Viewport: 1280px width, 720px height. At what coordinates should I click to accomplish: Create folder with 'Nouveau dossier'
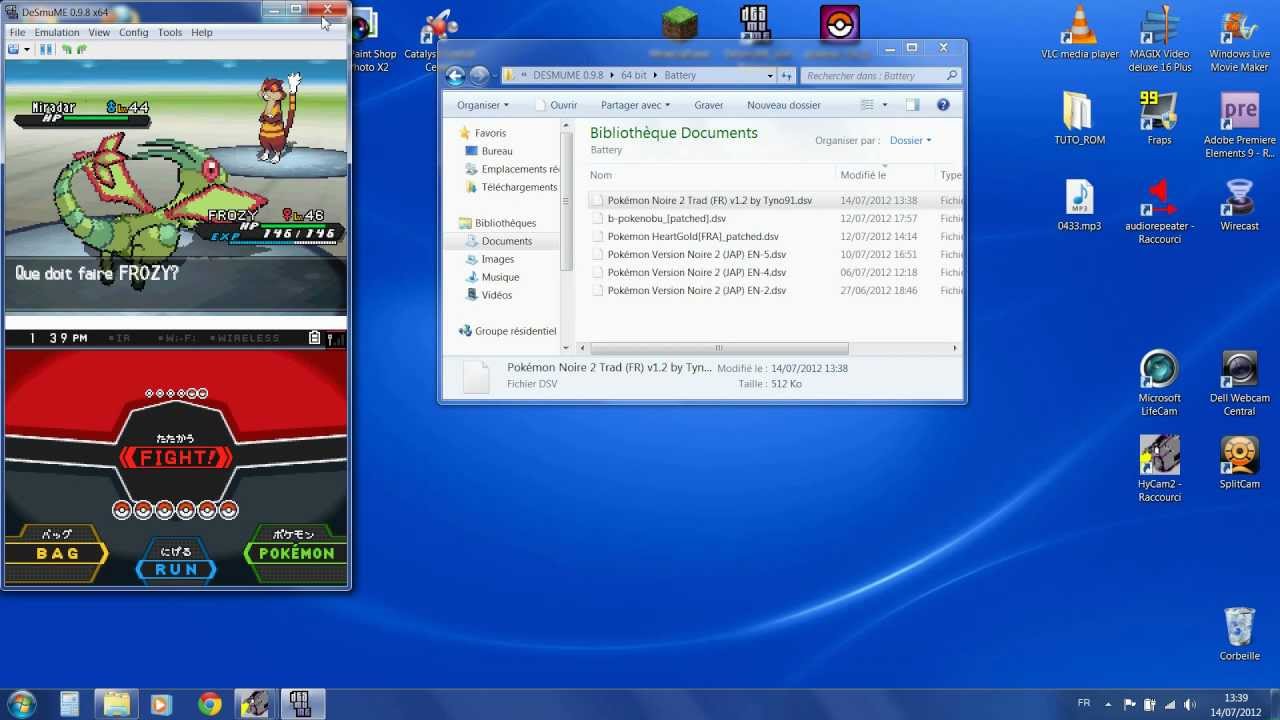pyautogui.click(x=784, y=105)
